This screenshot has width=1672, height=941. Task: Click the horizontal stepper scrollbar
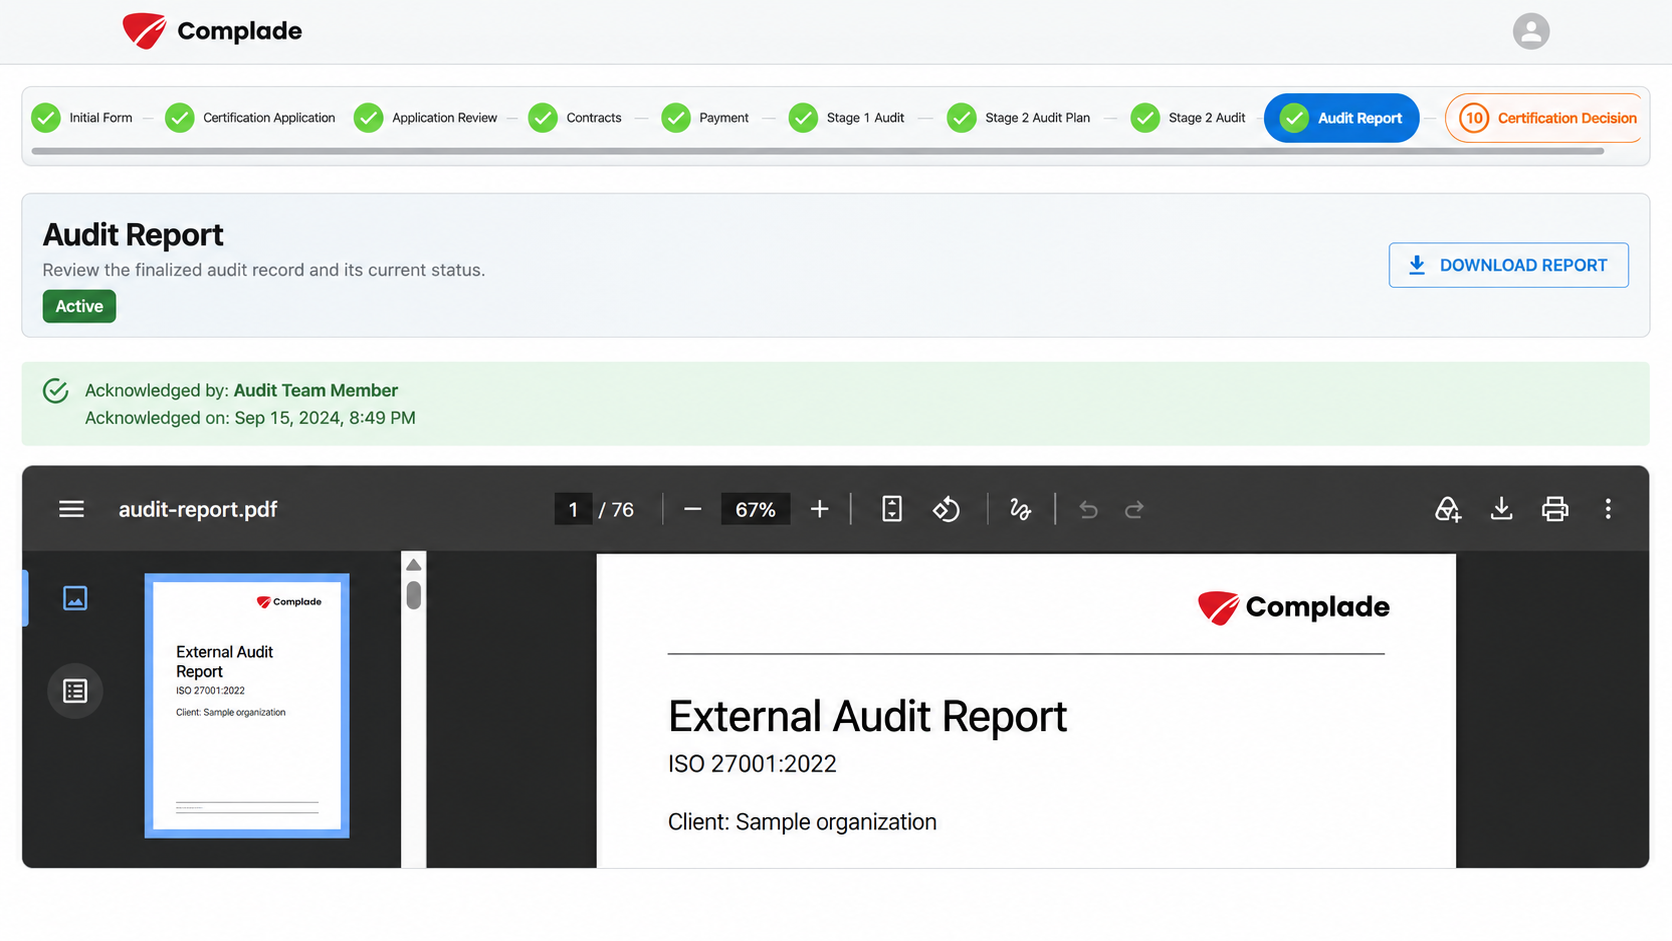817,151
